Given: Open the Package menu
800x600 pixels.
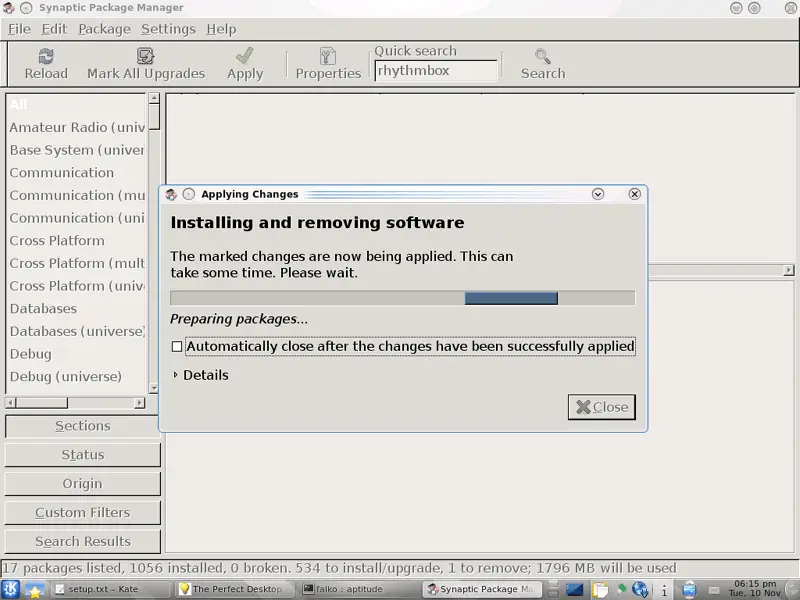Looking at the screenshot, I should [105, 29].
